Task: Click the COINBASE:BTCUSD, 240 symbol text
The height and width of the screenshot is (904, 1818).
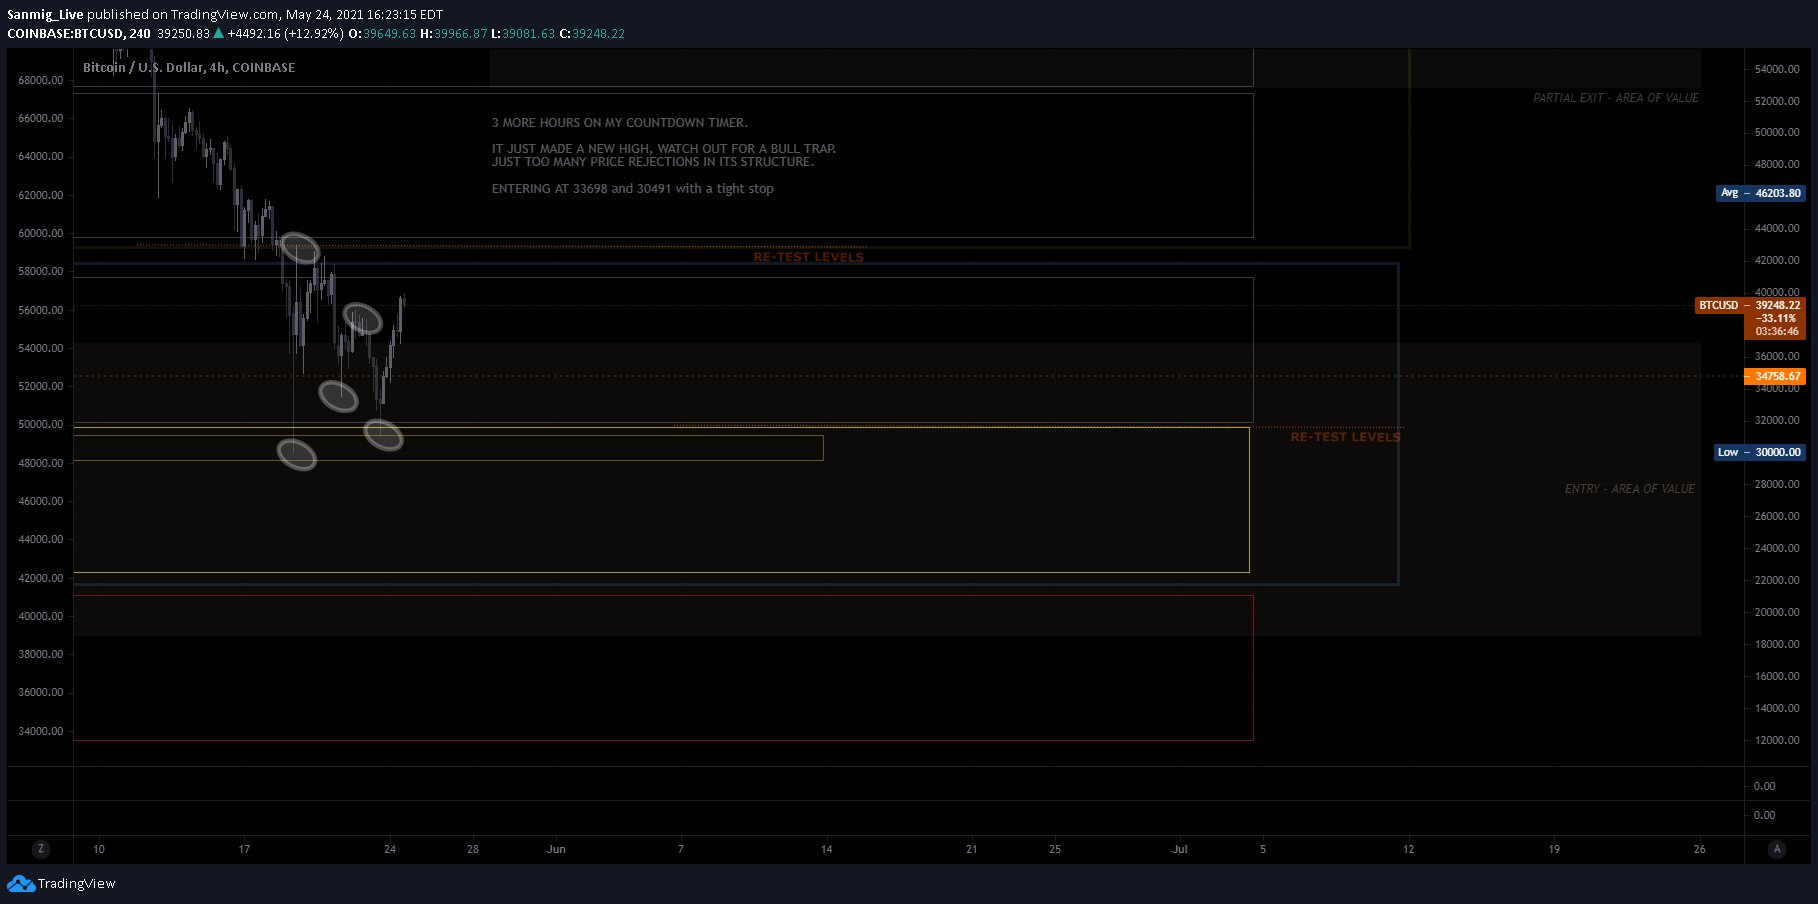Action: pyautogui.click(x=79, y=33)
